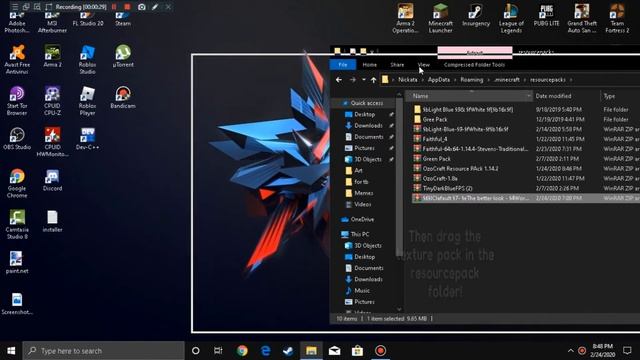640x360 pixels.
Task: Select the Bandicam desktop icon
Action: [123, 98]
